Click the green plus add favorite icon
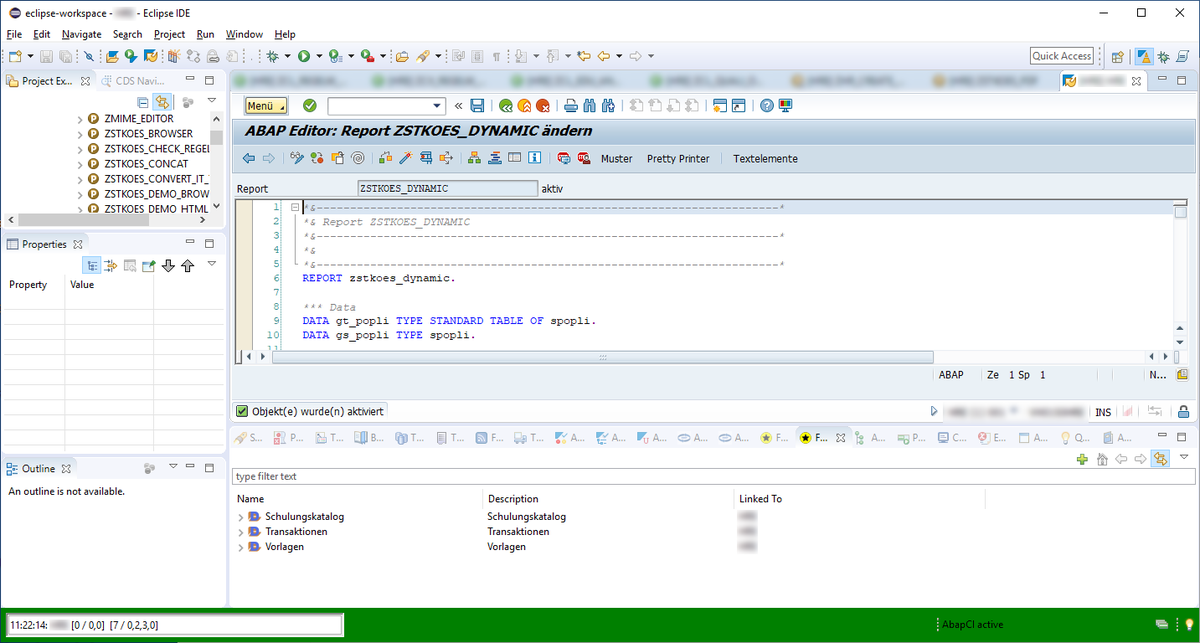This screenshot has height=643, width=1200. 1082,458
